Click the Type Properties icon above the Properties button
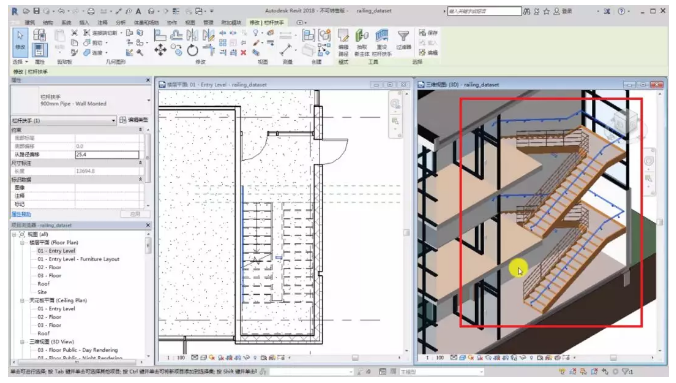The image size is (676, 383). coord(39,35)
